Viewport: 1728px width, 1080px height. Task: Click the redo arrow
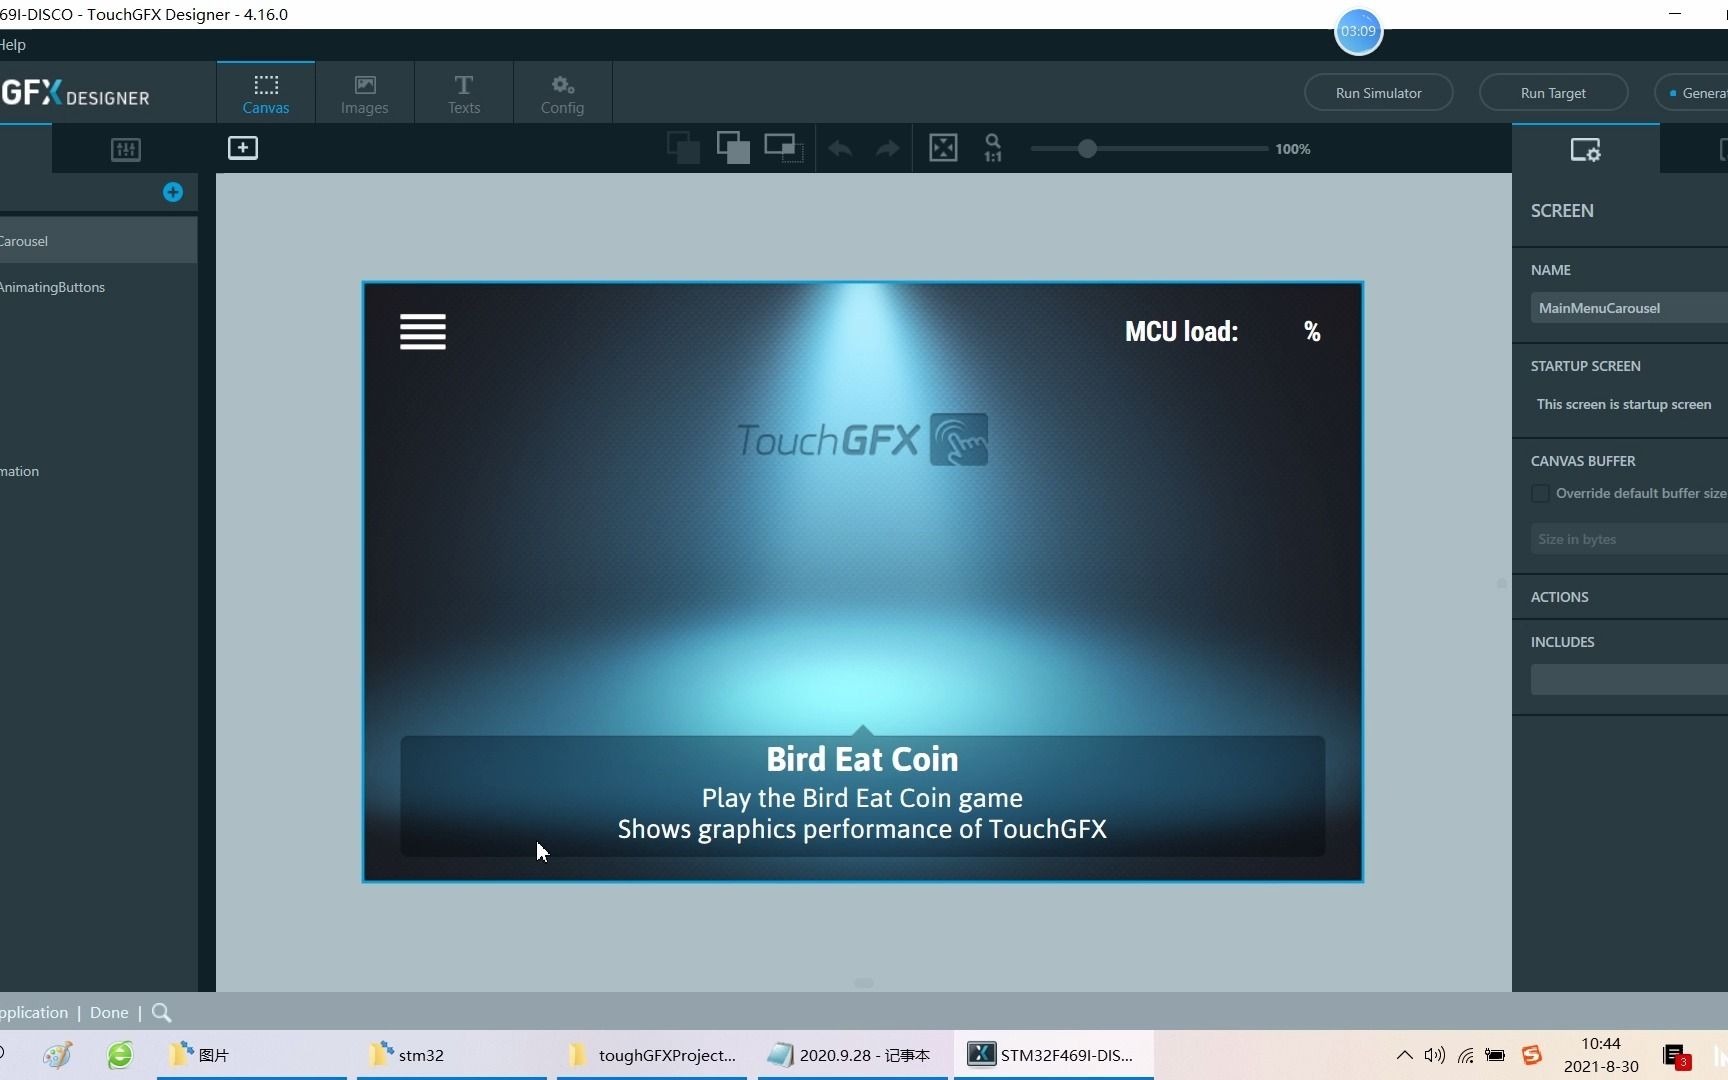pyautogui.click(x=887, y=149)
